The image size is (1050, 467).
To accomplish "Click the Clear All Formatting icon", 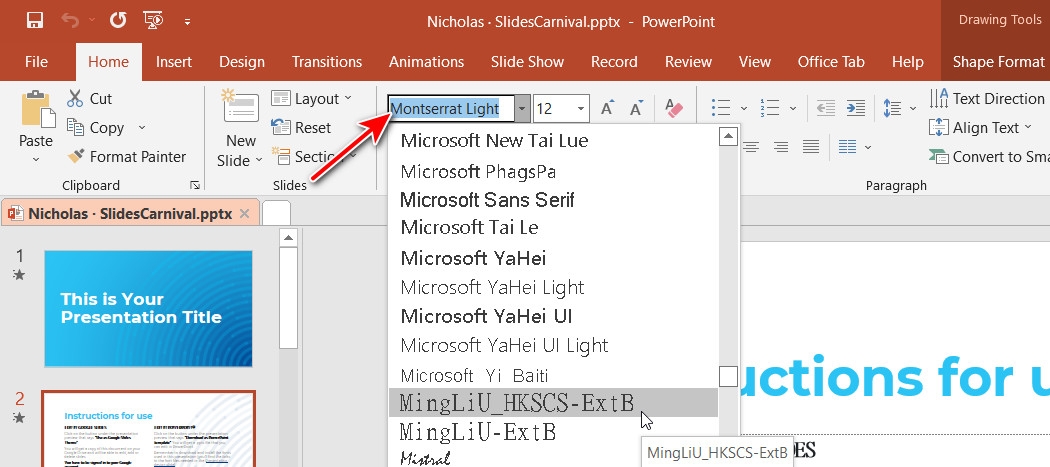I will point(674,108).
